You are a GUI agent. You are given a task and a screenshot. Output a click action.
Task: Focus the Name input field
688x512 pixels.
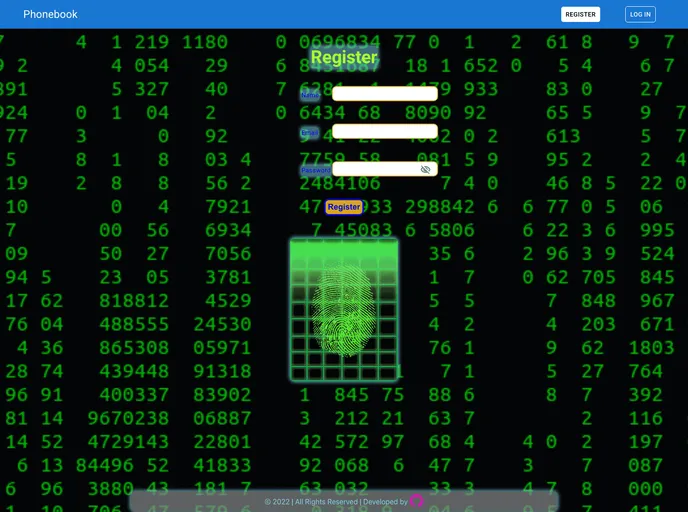[x=384, y=94]
